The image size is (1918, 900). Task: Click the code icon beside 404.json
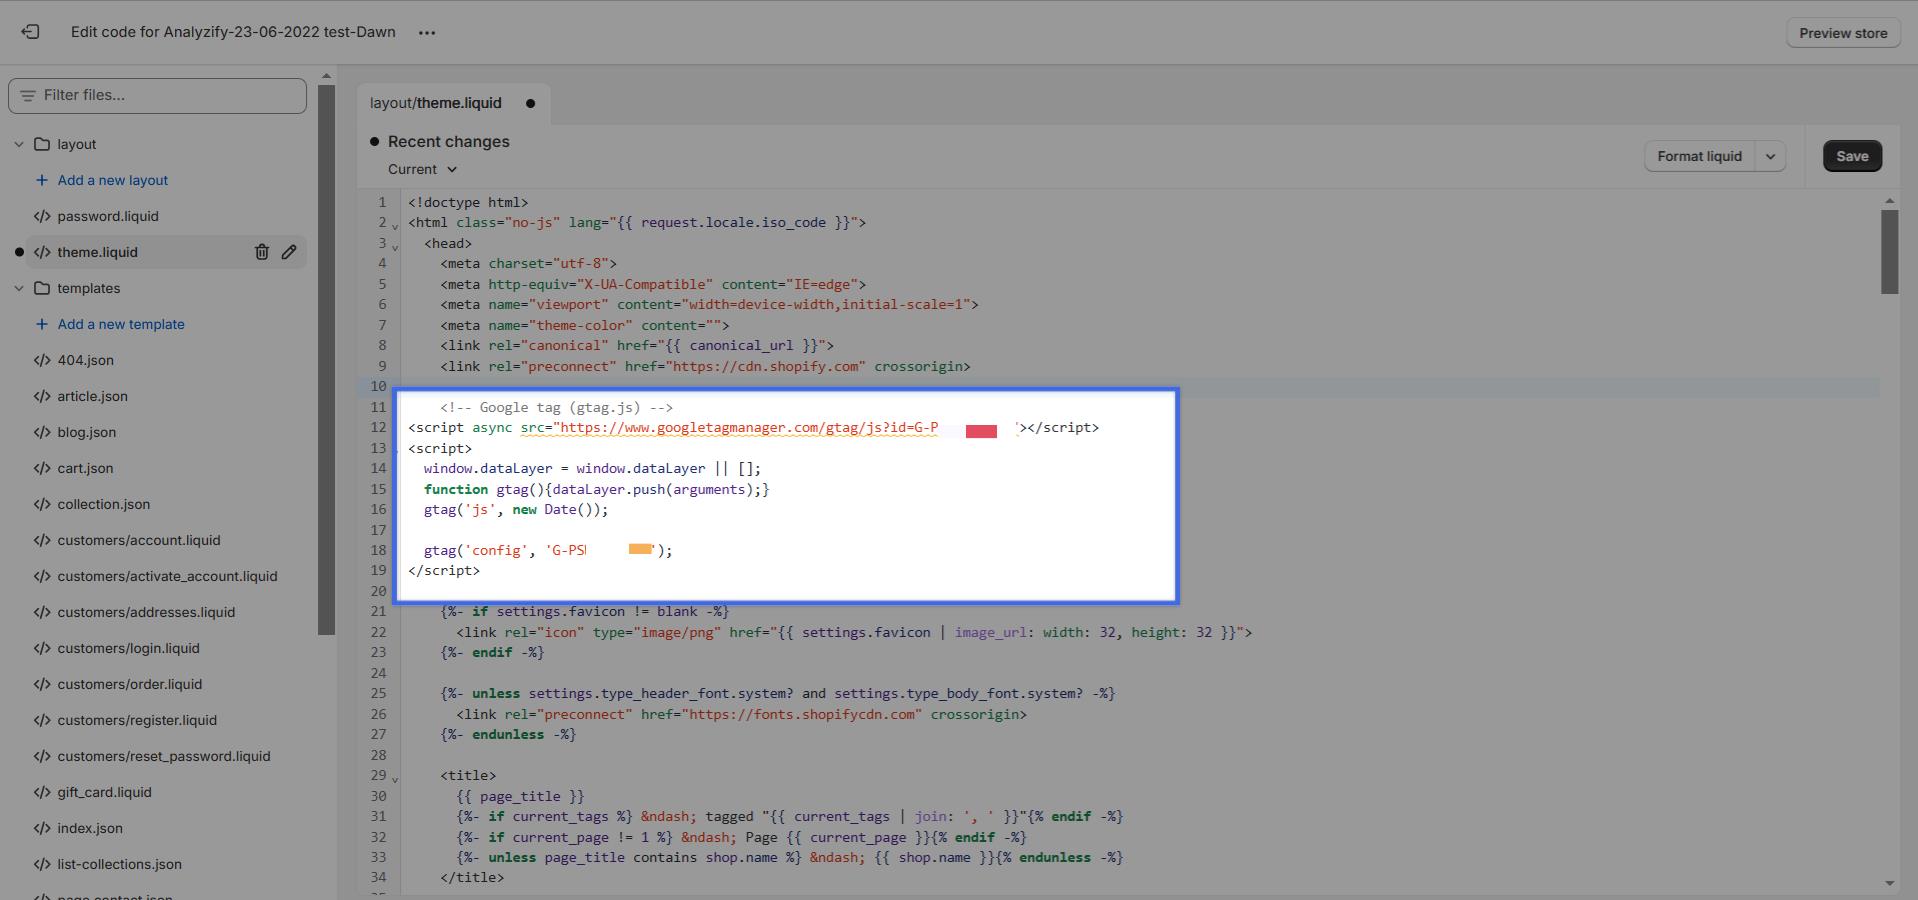pyautogui.click(x=42, y=360)
